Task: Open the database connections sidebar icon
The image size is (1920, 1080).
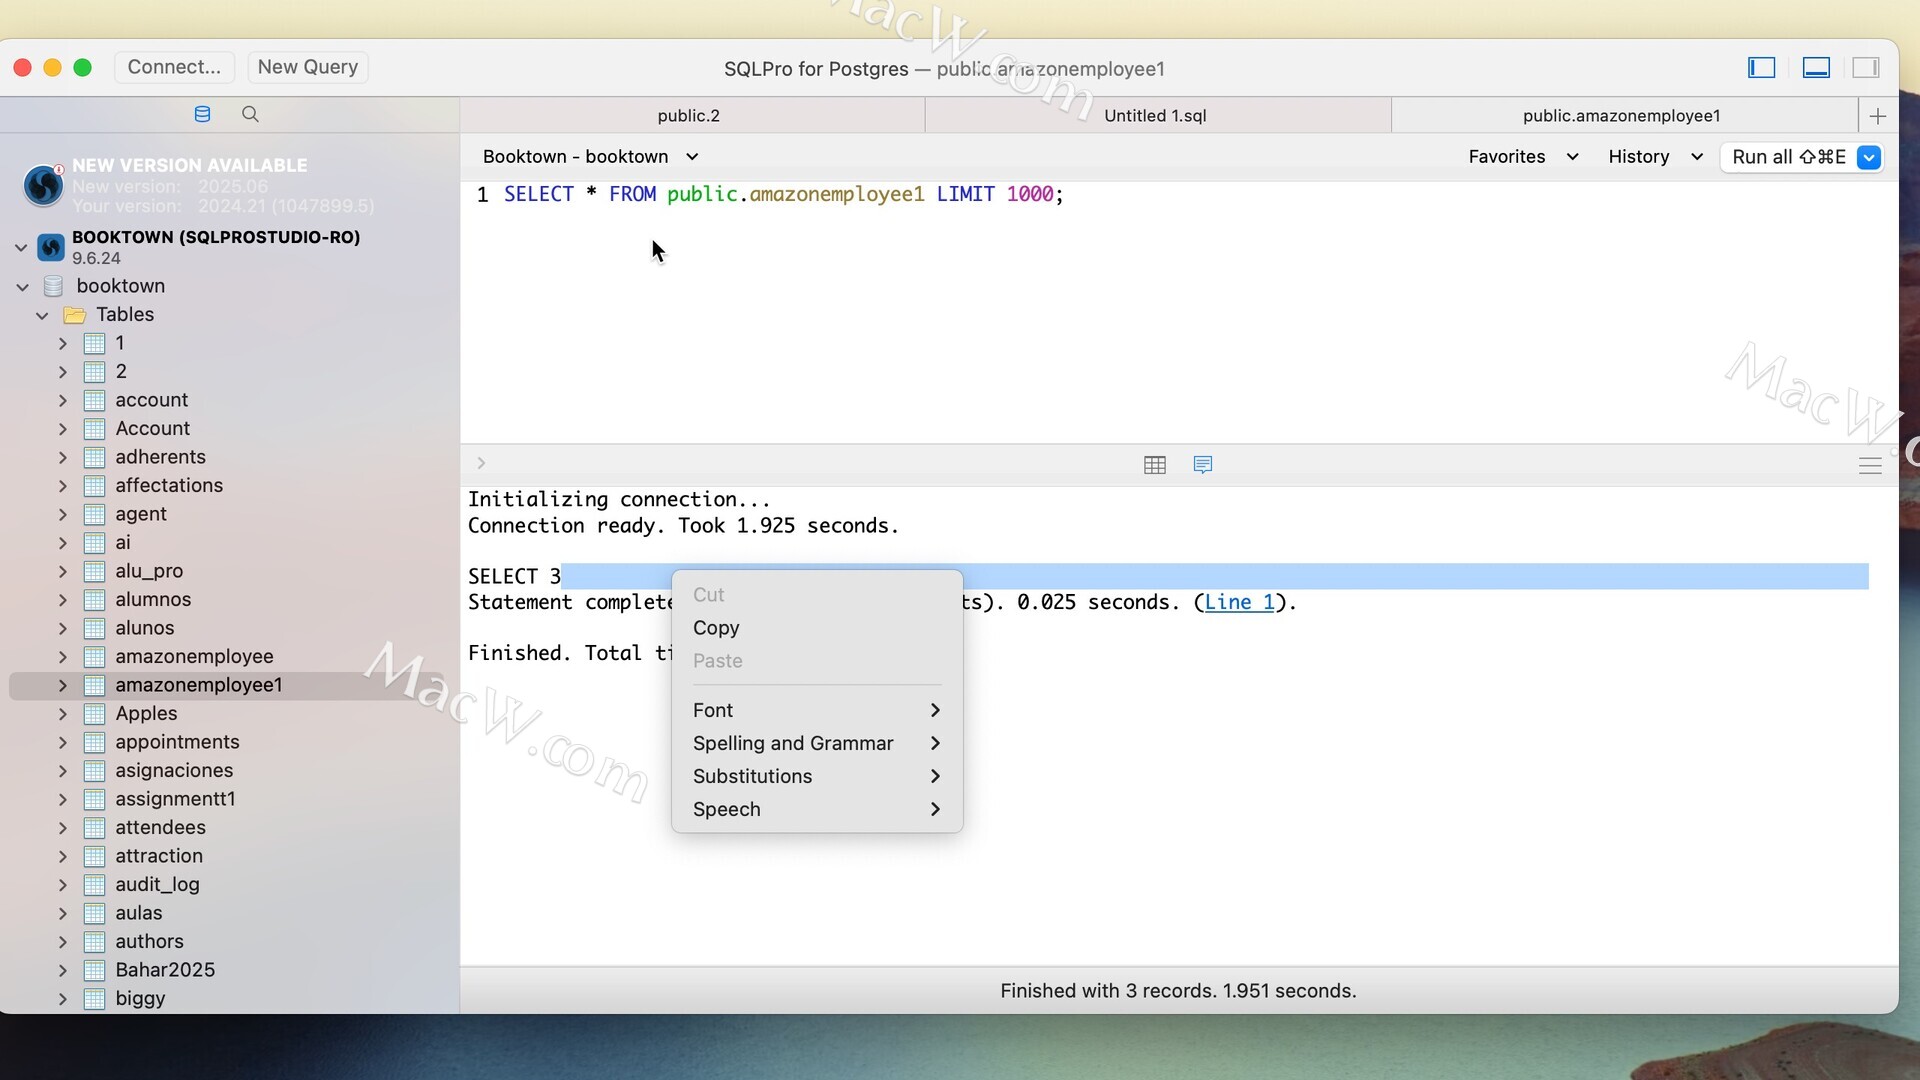Action: pyautogui.click(x=202, y=114)
